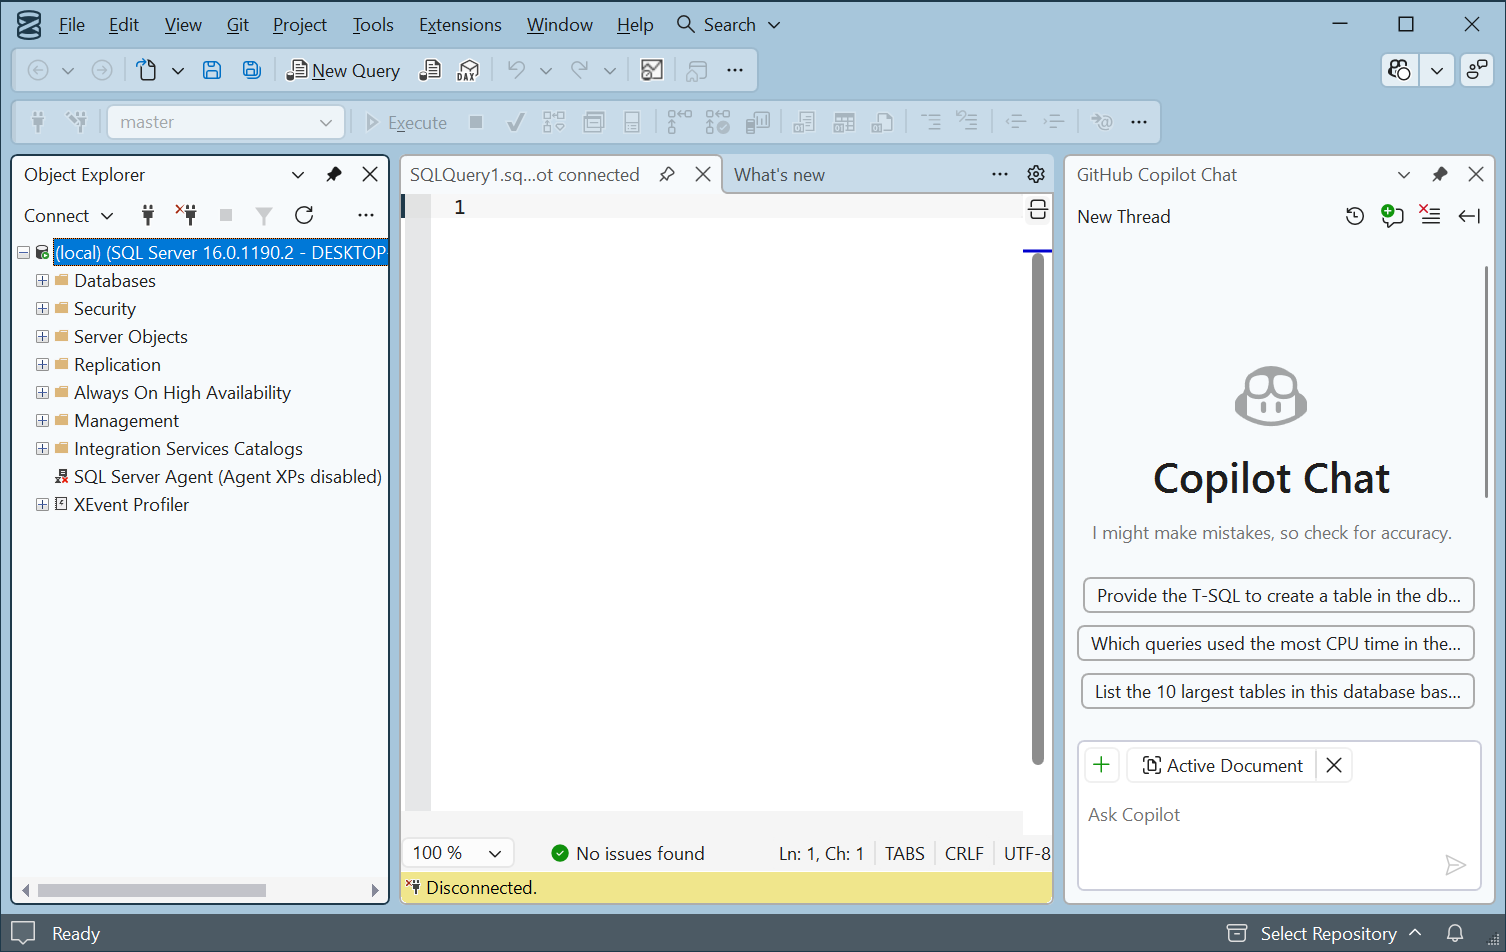Open the notifications bell in the status bar

tap(1455, 933)
